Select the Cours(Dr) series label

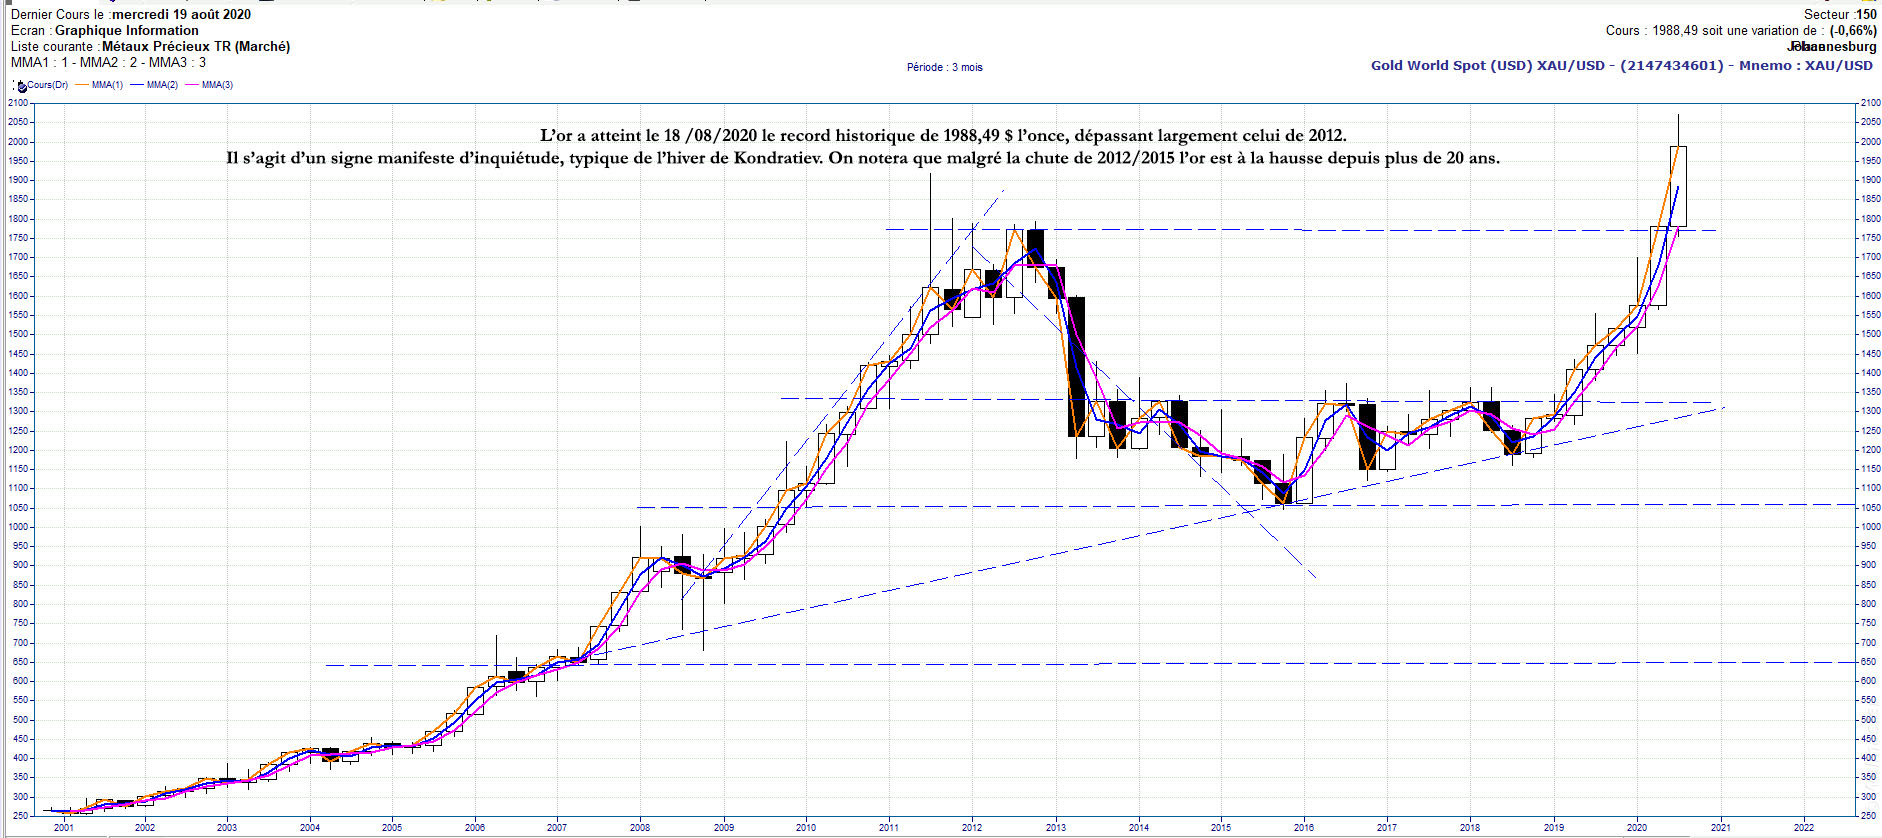(x=47, y=85)
